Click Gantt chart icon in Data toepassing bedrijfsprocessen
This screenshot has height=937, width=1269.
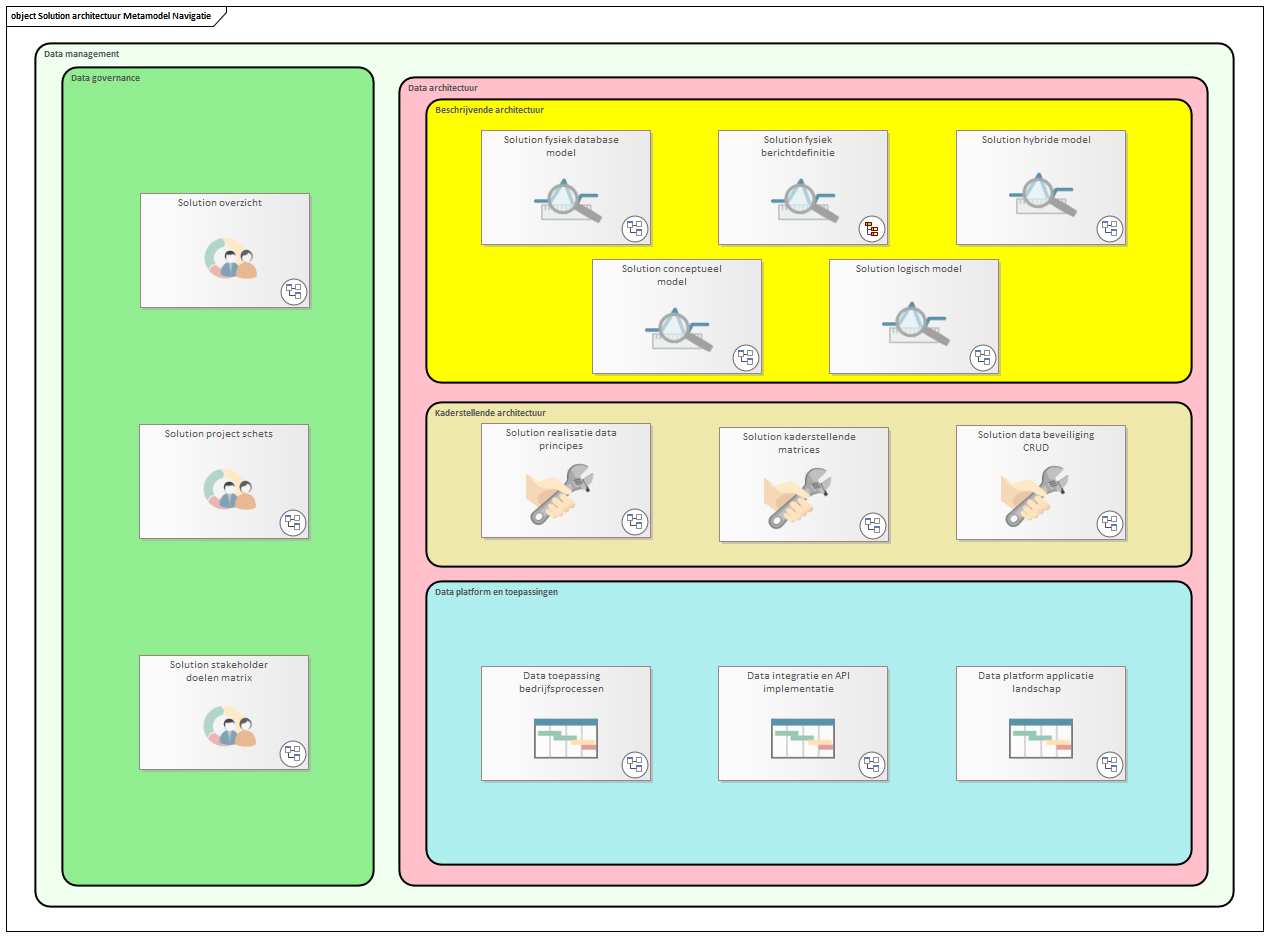[566, 738]
